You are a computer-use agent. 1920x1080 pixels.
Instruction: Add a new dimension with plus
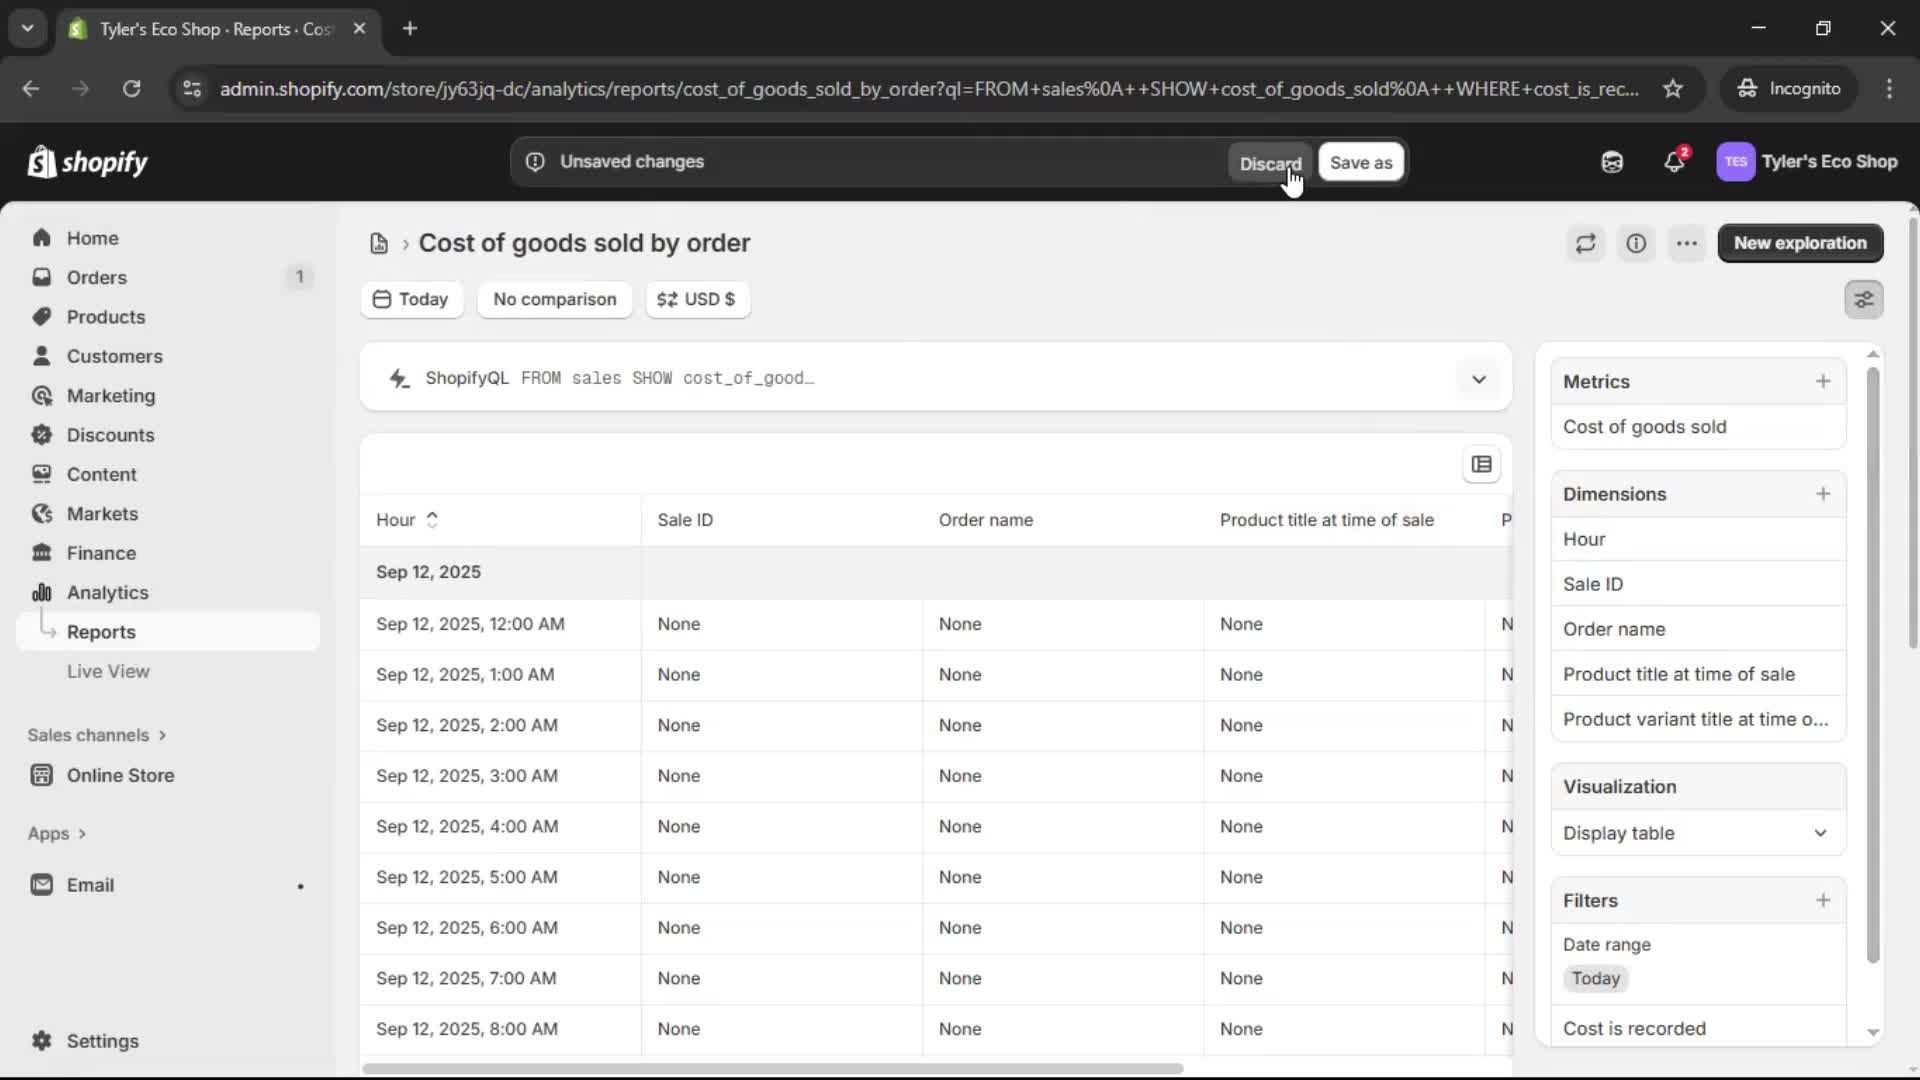click(x=1822, y=494)
